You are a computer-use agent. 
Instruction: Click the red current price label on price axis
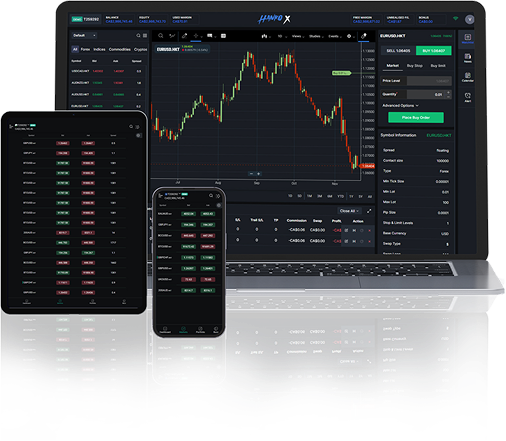pos(367,166)
